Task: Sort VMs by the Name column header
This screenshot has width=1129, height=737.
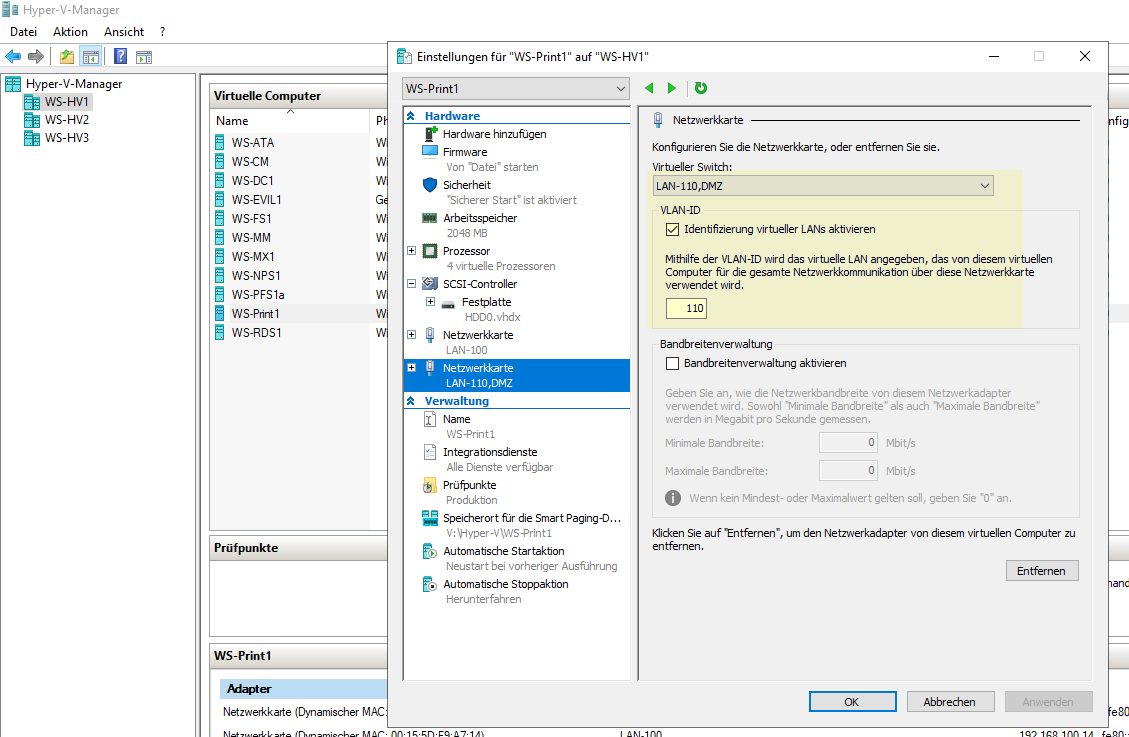Action: coord(289,121)
